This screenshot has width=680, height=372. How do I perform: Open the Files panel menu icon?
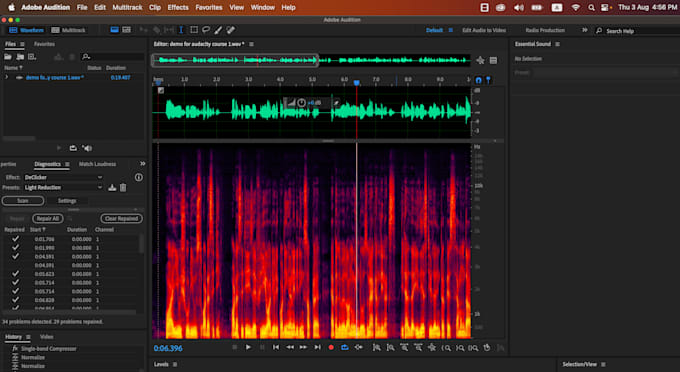click(x=22, y=44)
